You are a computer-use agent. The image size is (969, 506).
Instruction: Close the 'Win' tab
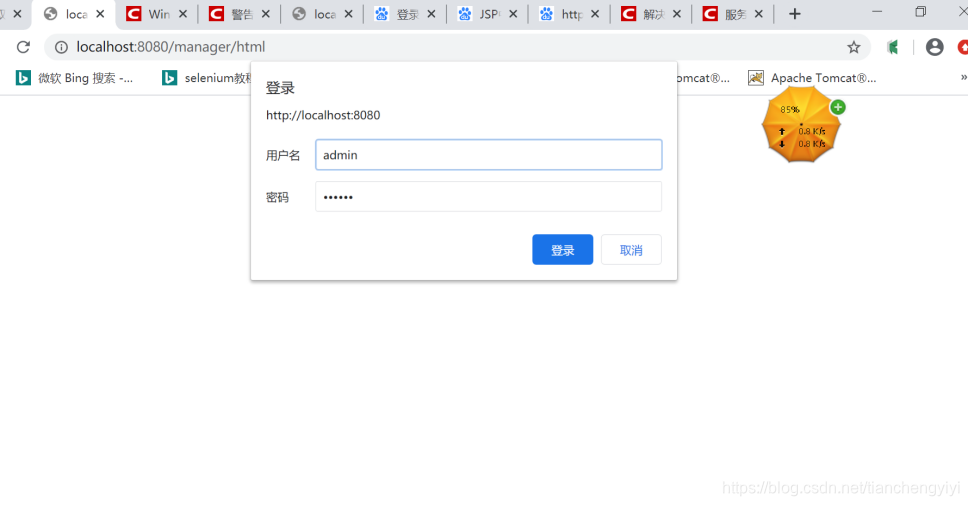183,14
